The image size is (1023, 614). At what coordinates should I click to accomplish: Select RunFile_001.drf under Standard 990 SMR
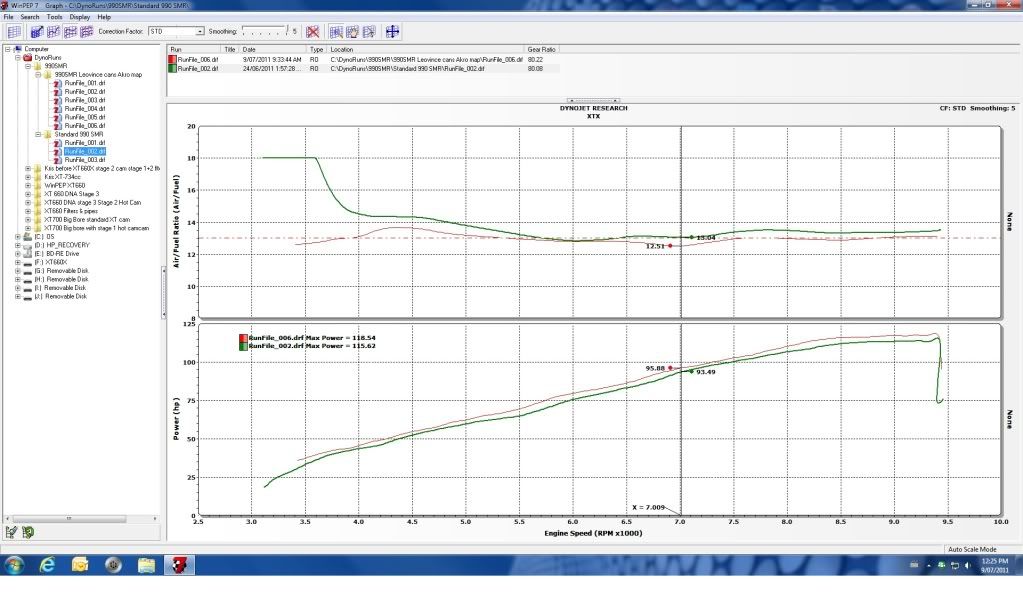pyautogui.click(x=85, y=142)
